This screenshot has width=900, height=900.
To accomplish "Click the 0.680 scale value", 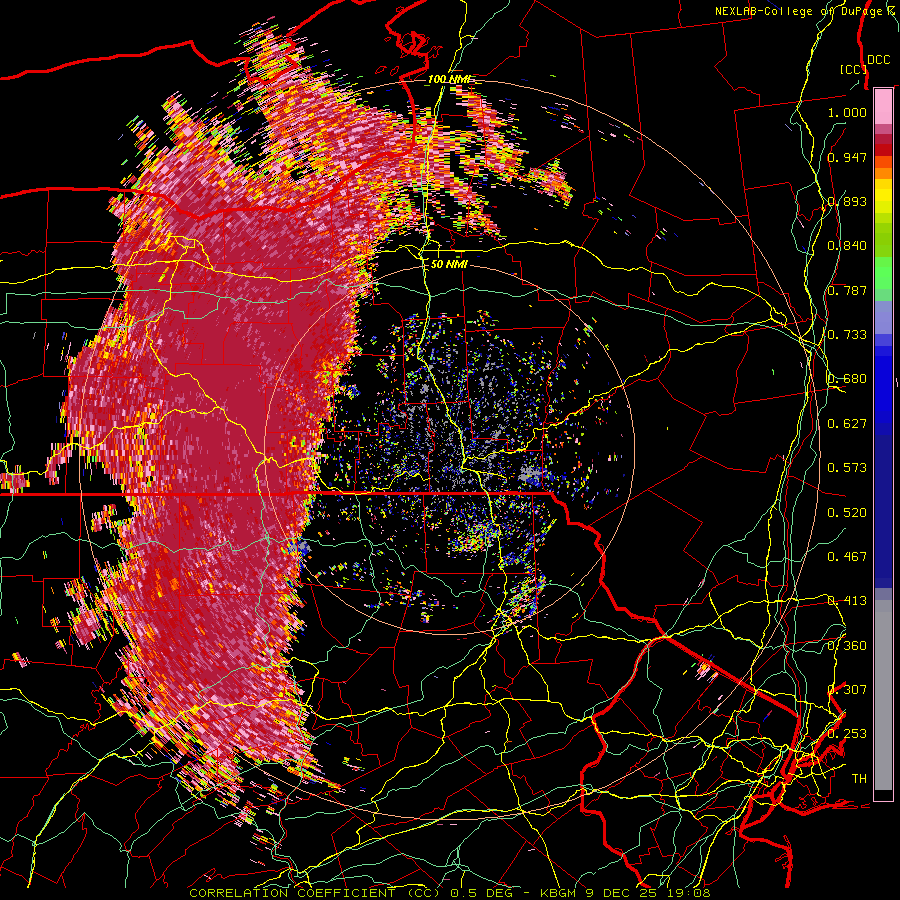I will pos(847,379).
